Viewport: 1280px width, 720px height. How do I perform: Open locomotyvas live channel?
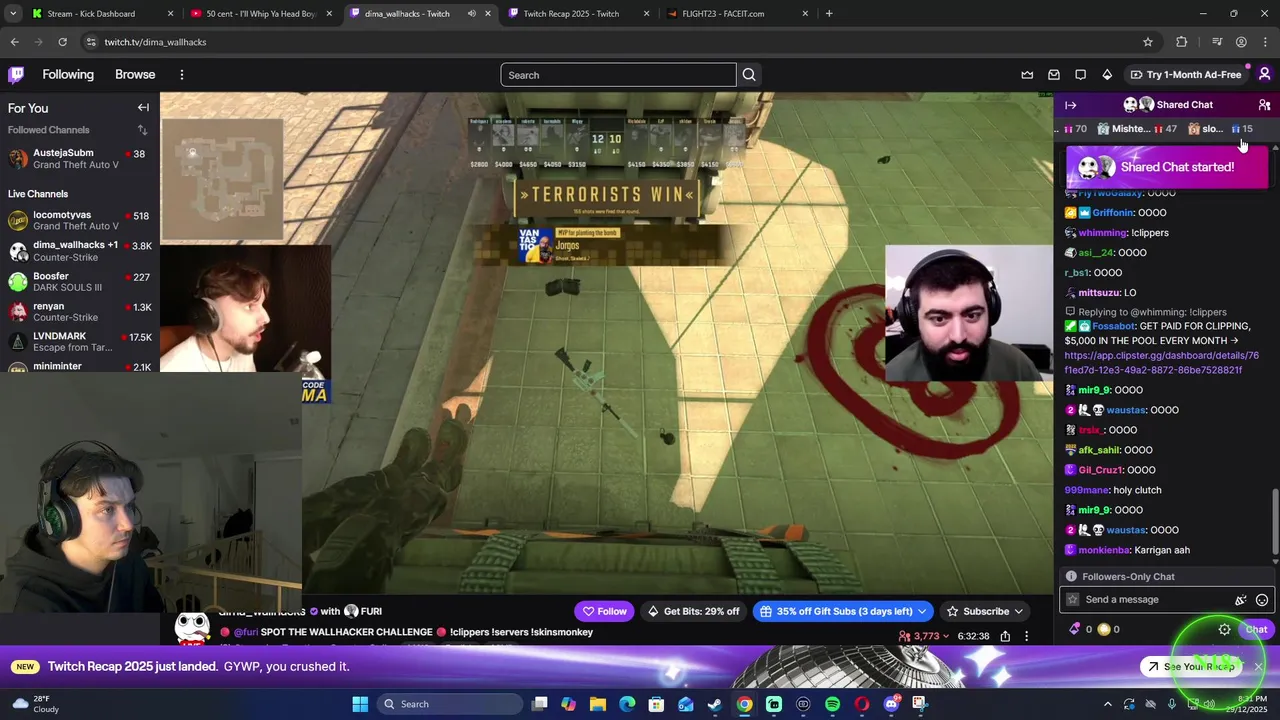pos(78,220)
